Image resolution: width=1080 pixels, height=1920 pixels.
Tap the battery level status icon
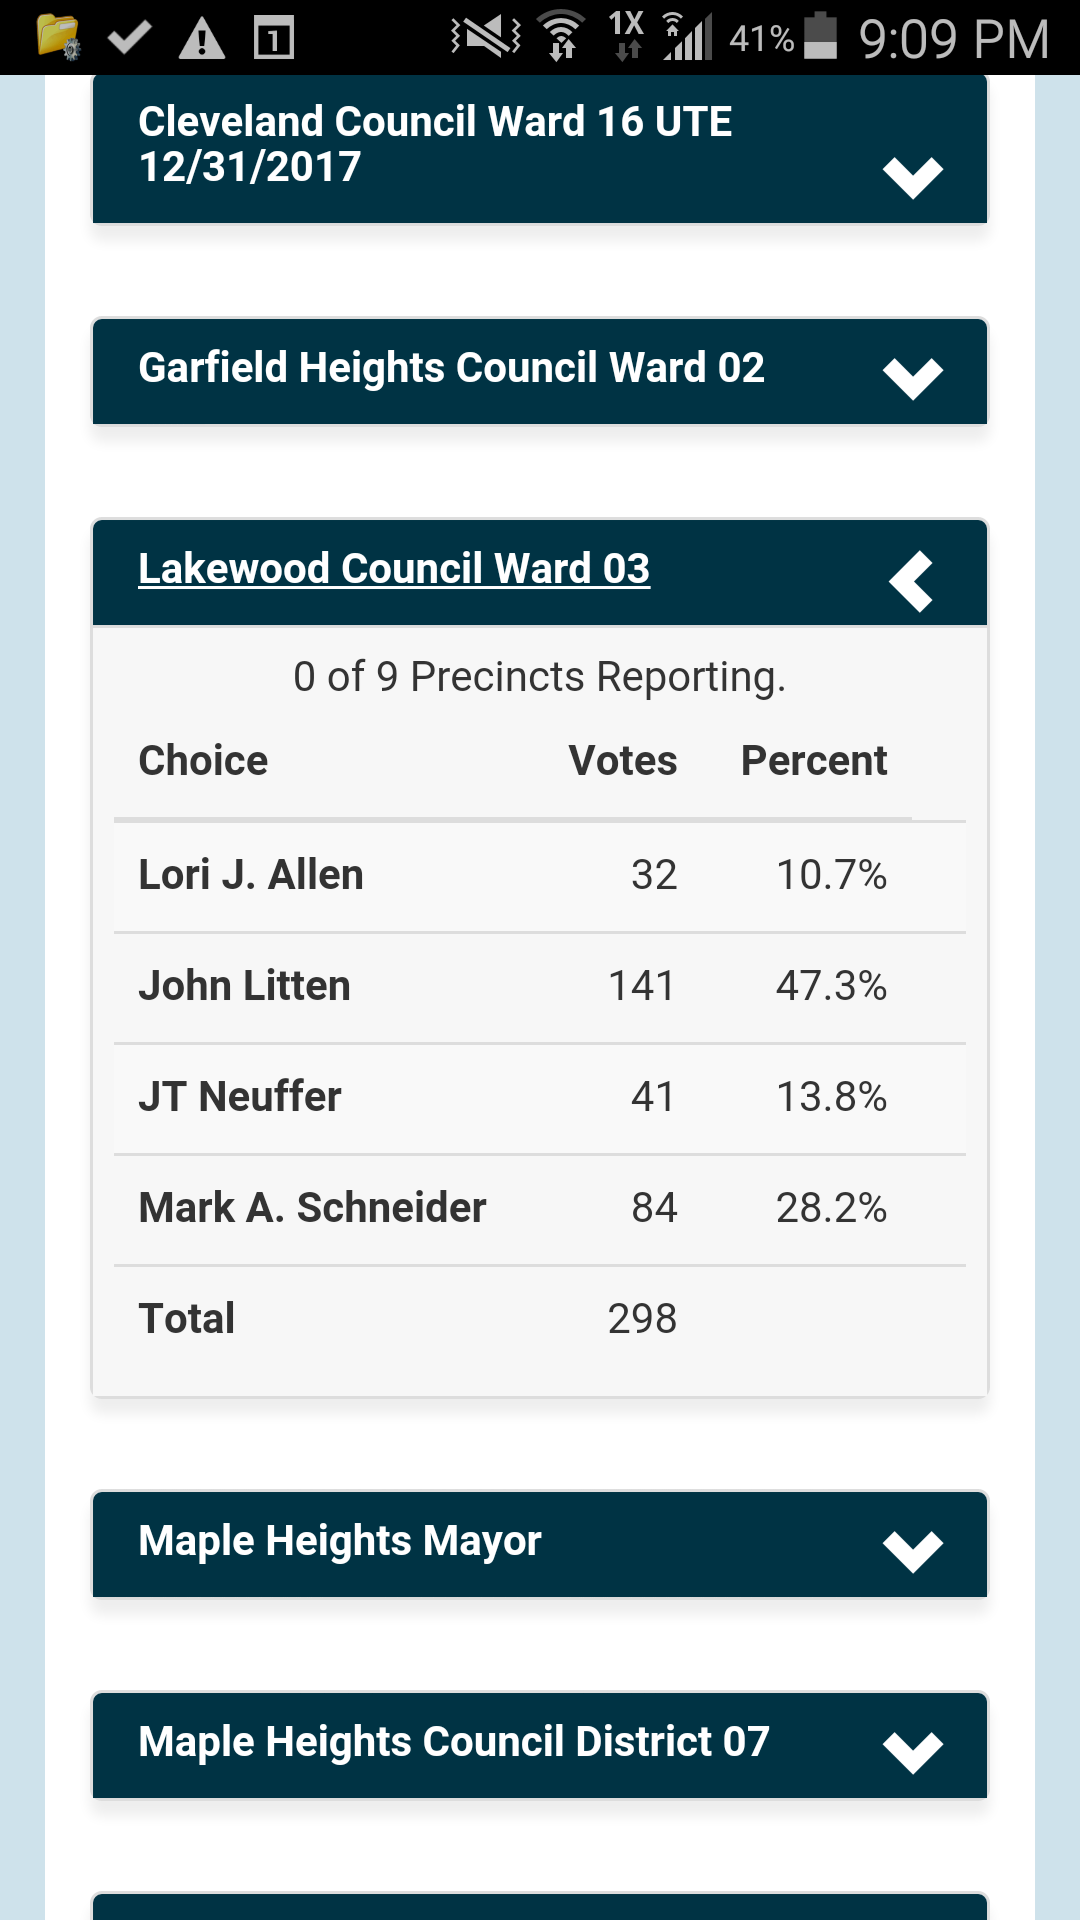pyautogui.click(x=821, y=37)
